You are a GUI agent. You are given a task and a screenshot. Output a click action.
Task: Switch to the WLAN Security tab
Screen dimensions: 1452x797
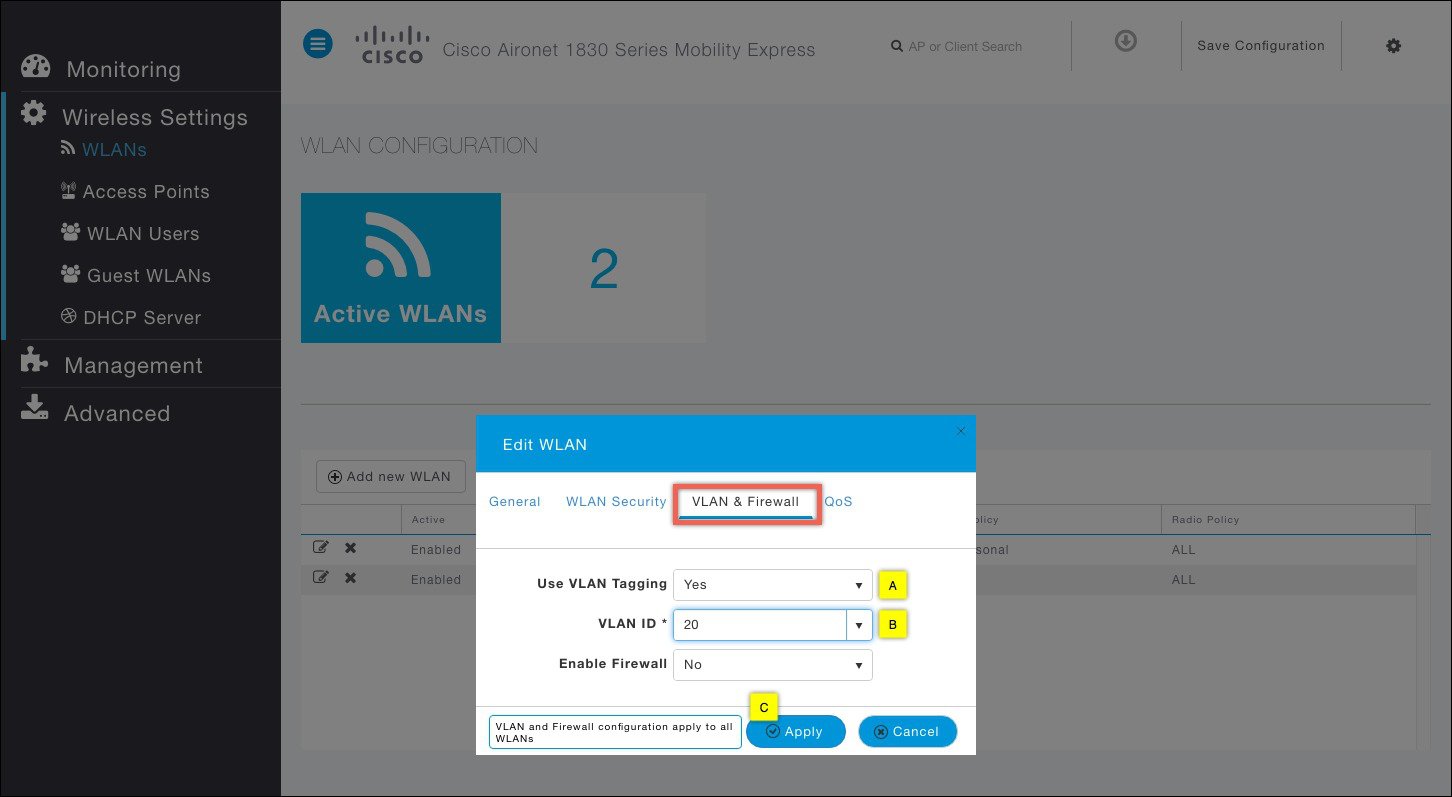pos(615,501)
